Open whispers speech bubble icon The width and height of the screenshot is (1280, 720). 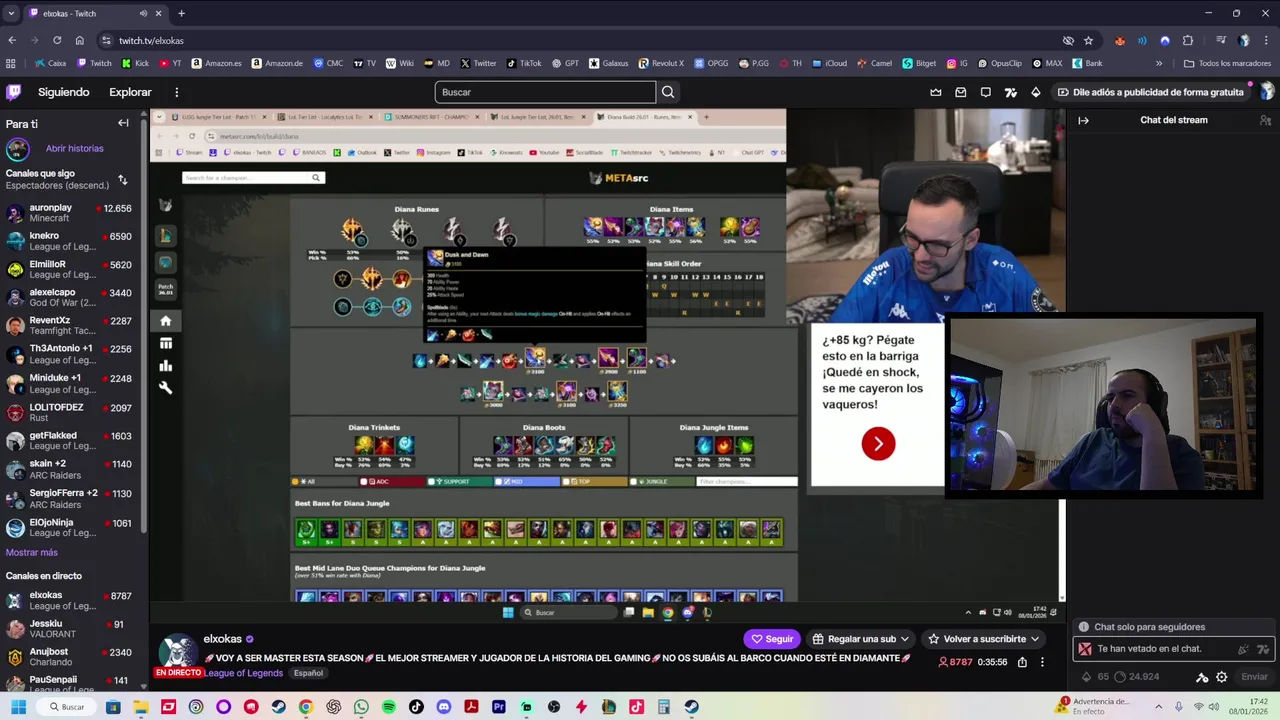tap(986, 92)
